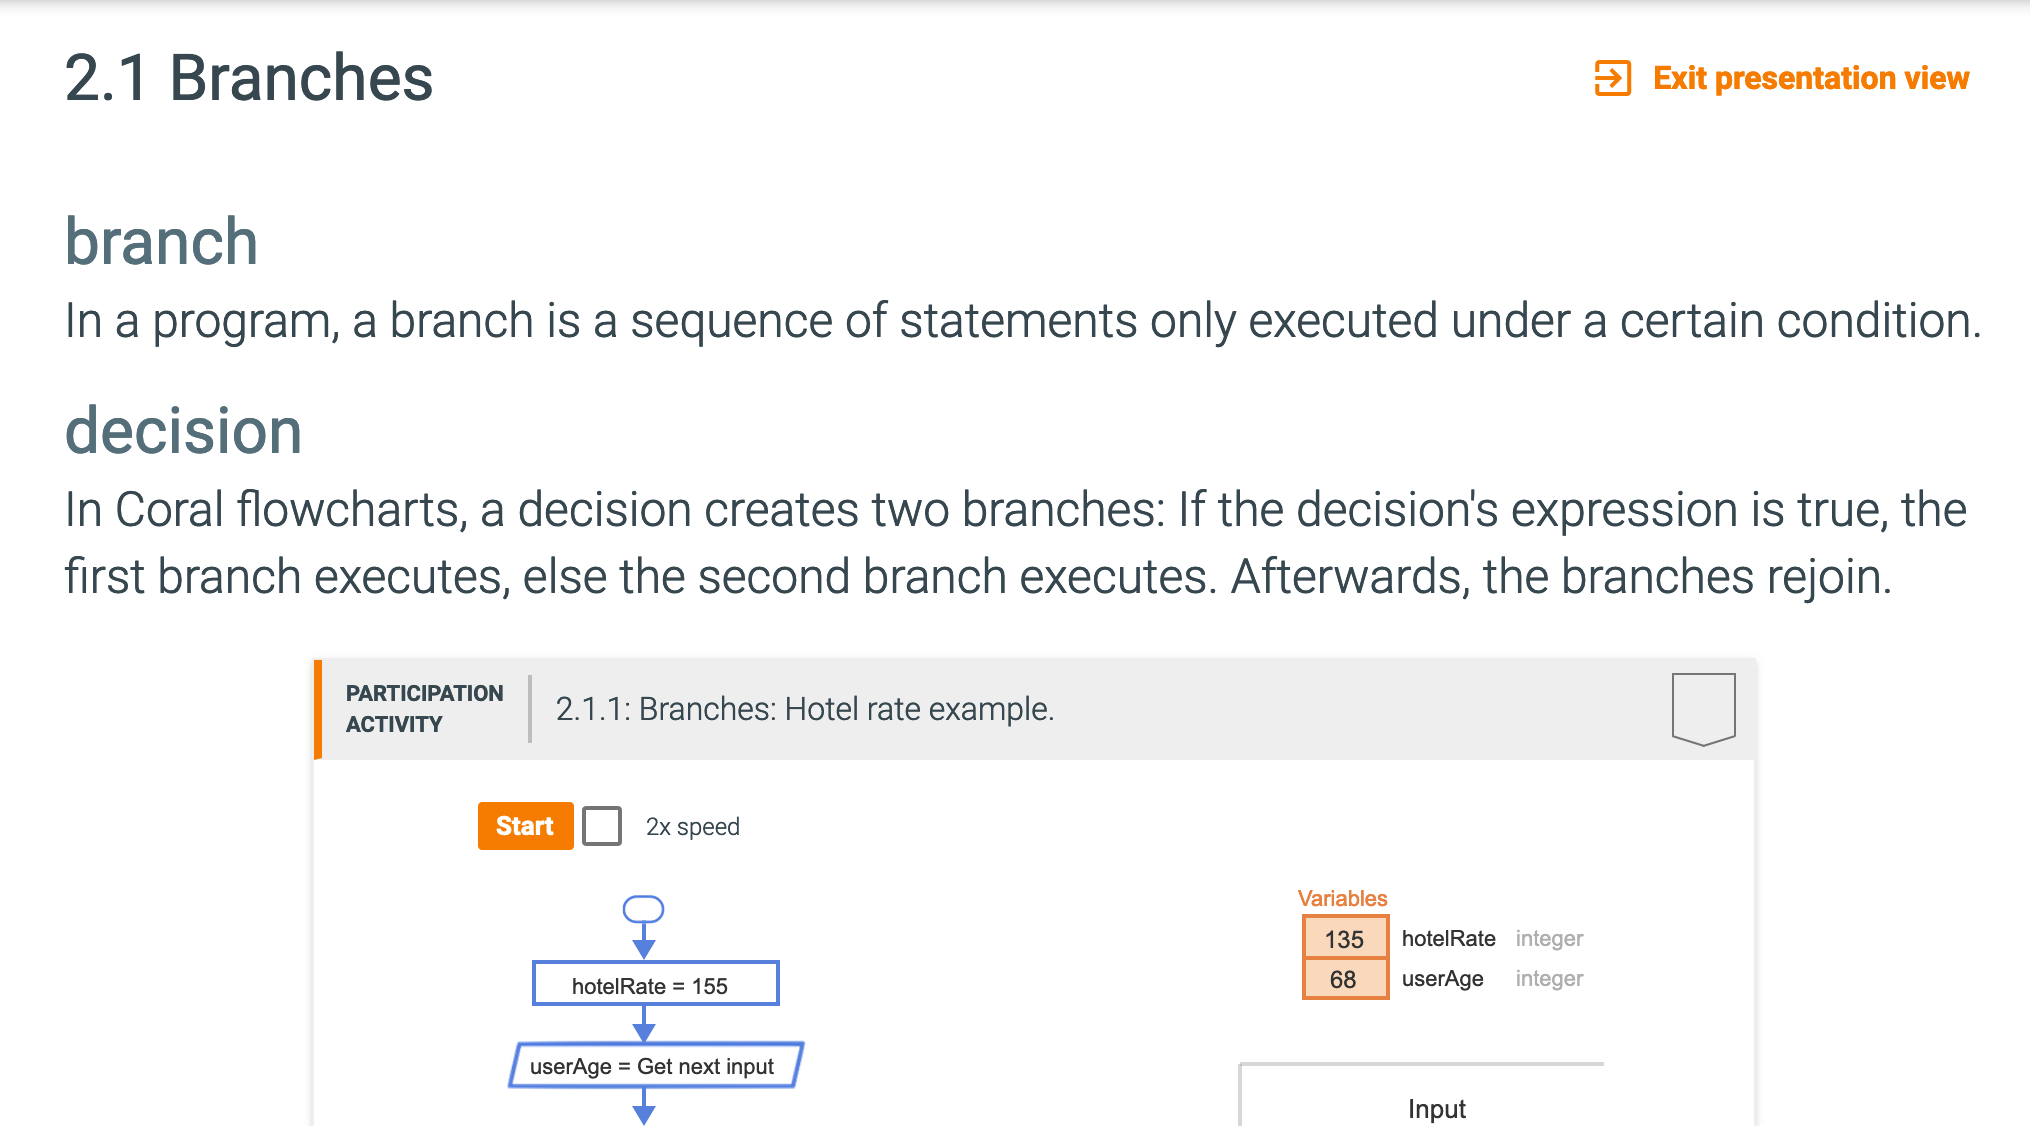Click the activity completion badge icon
This screenshot has width=2030, height=1126.
pyautogui.click(x=1703, y=709)
